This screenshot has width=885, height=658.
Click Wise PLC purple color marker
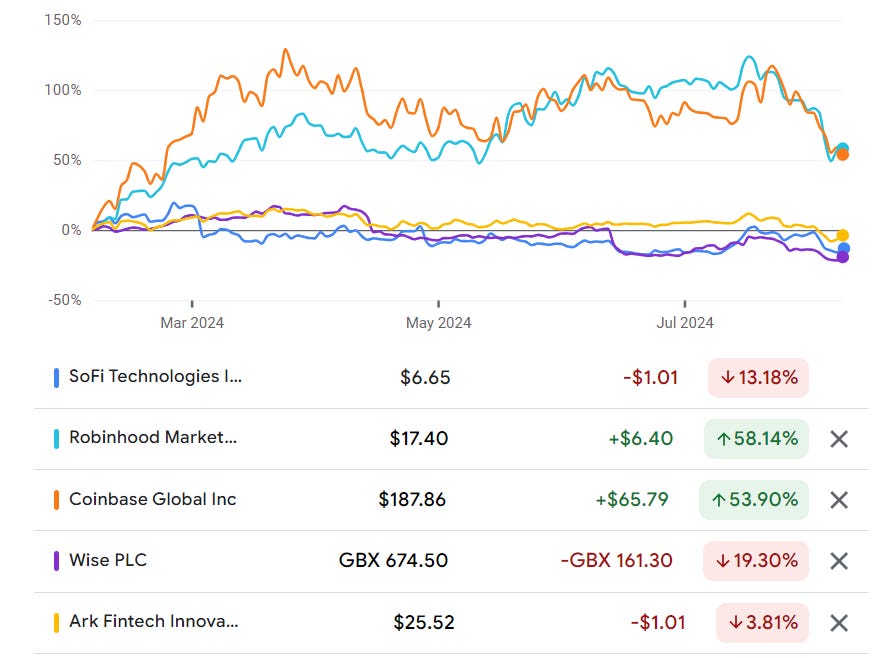56,561
